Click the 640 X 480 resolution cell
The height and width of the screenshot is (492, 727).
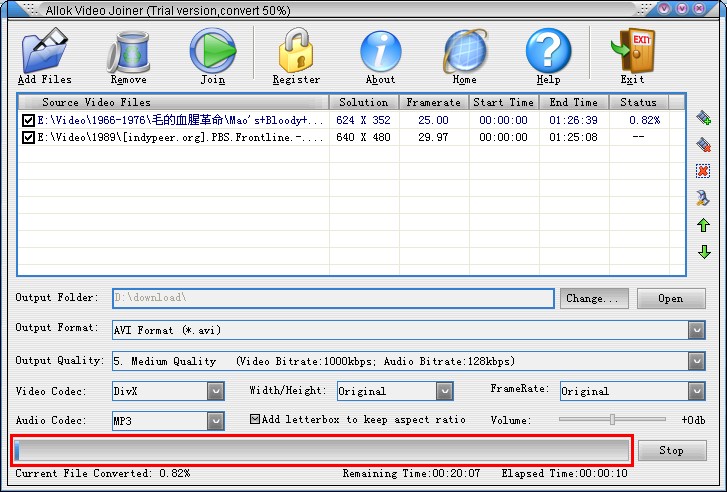(364, 138)
